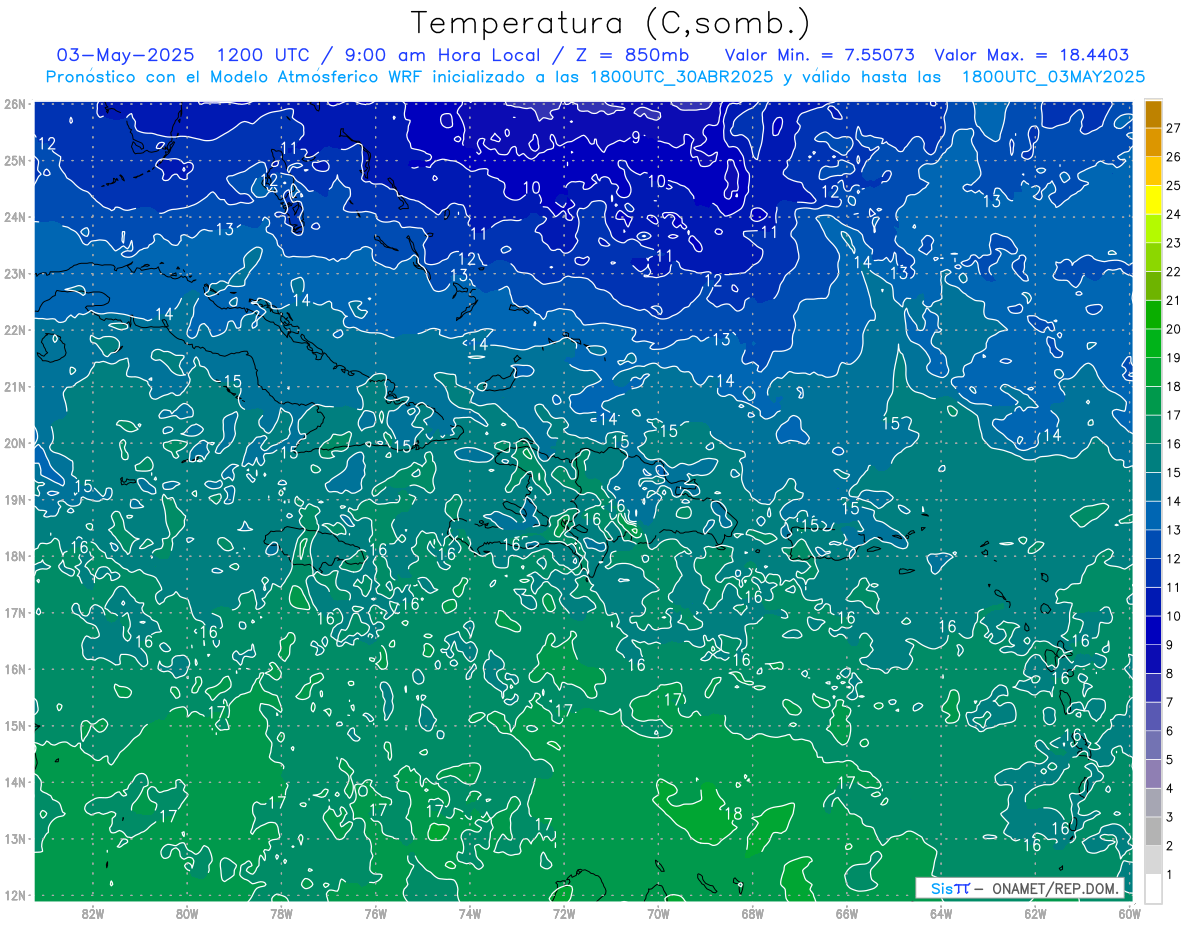Click the "18" contour label inside the map
The height and width of the screenshot is (927, 1200).
point(733,814)
